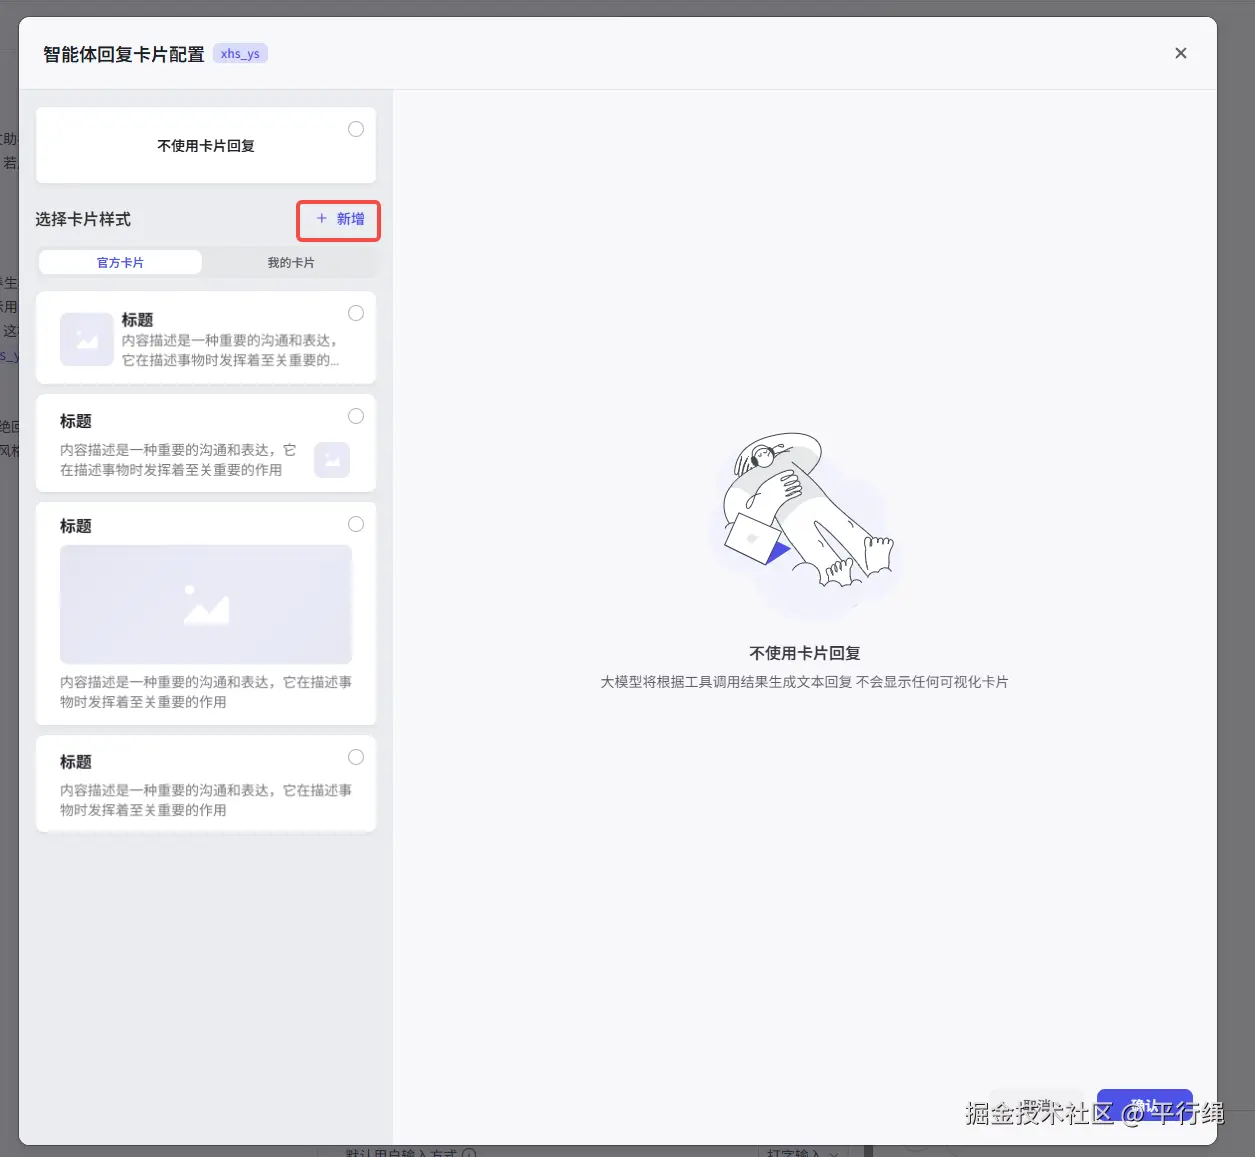Click the 取消 cancel button

click(1037, 1105)
